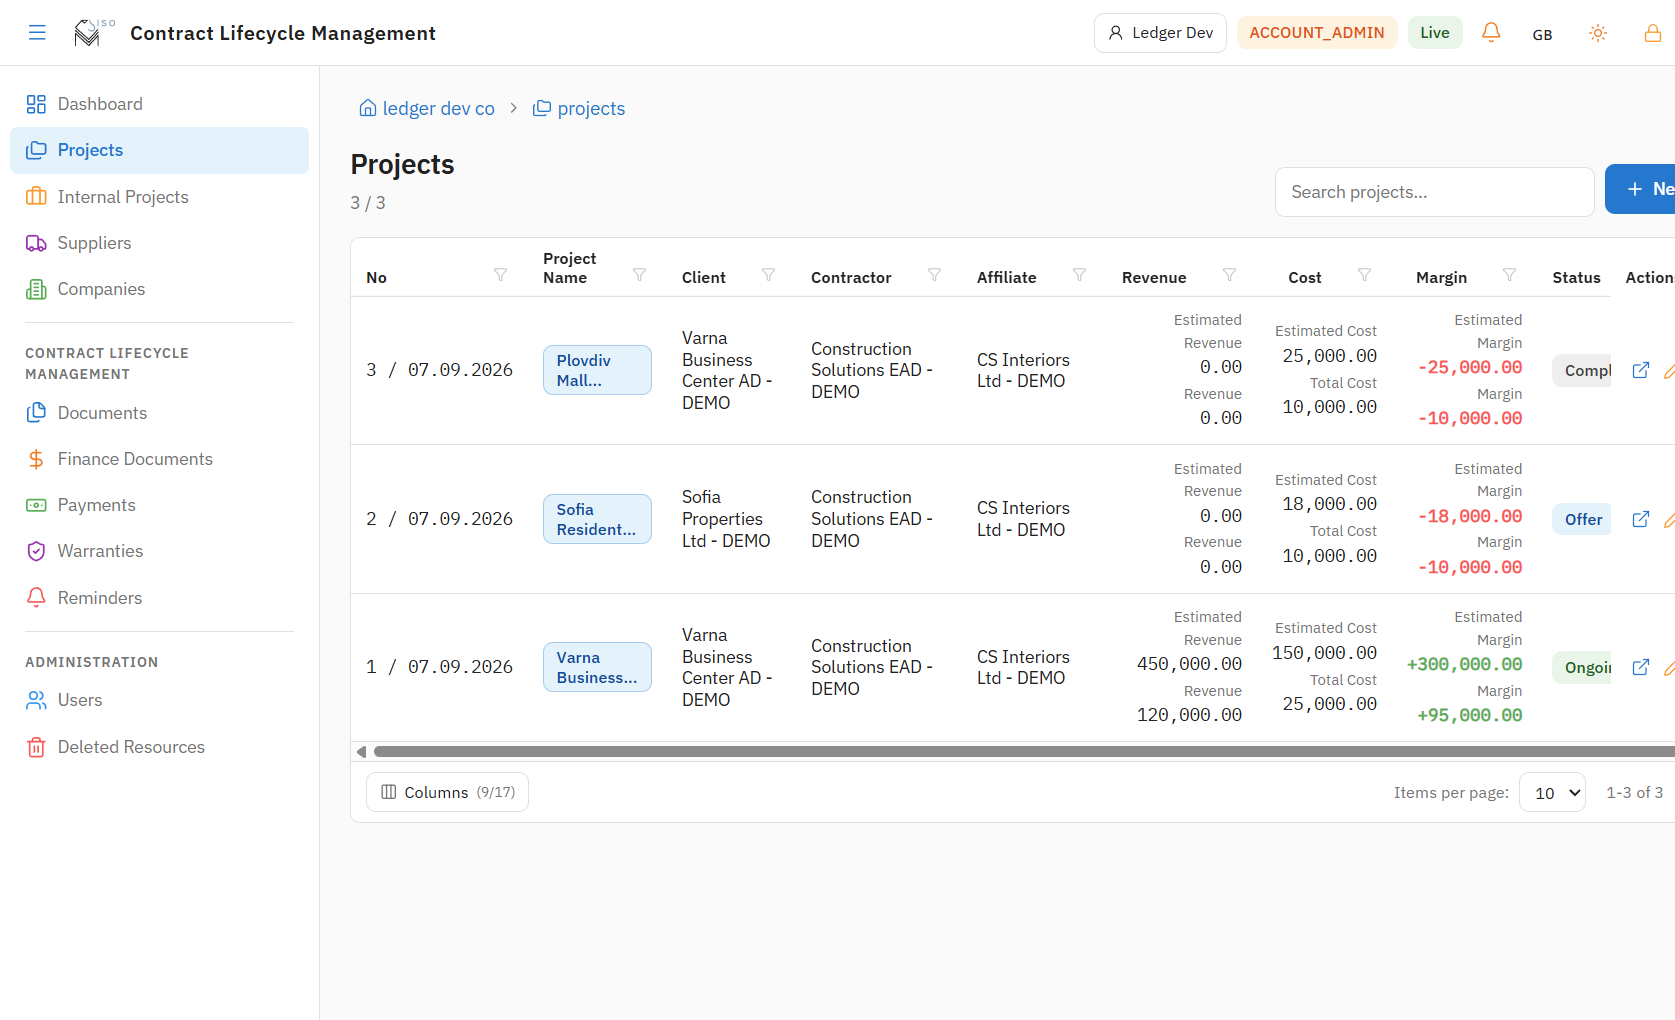The height and width of the screenshot is (1020, 1675).
Task: Open the hamburger menu icon
Action: pyautogui.click(x=37, y=33)
